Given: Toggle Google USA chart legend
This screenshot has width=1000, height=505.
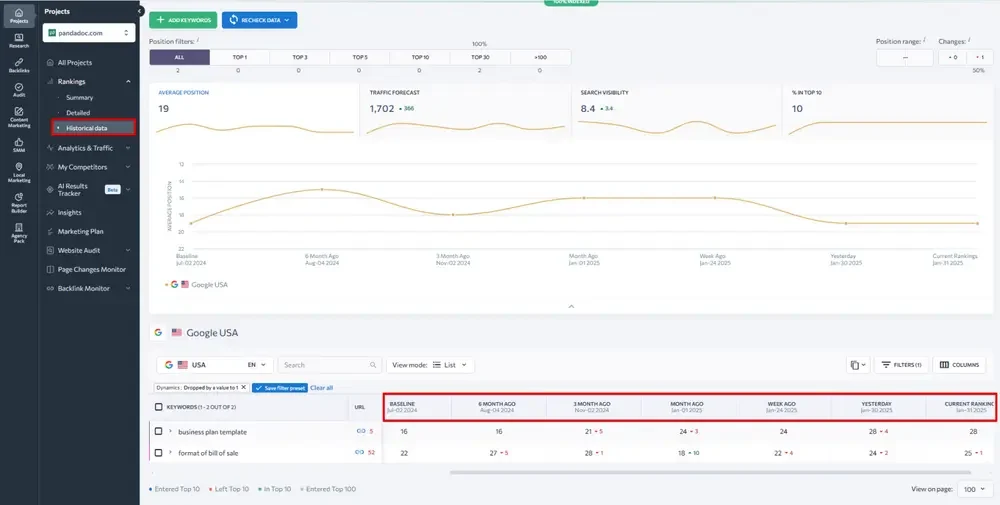Looking at the screenshot, I should (196, 285).
